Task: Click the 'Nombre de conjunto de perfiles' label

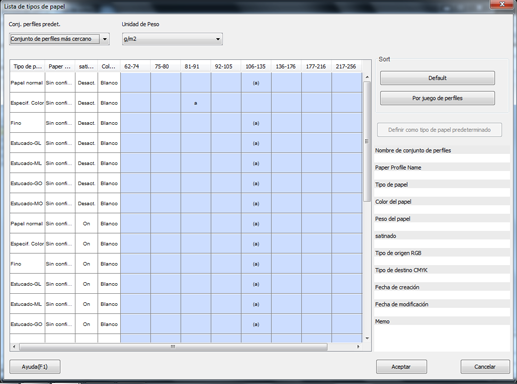Action: coord(413,151)
